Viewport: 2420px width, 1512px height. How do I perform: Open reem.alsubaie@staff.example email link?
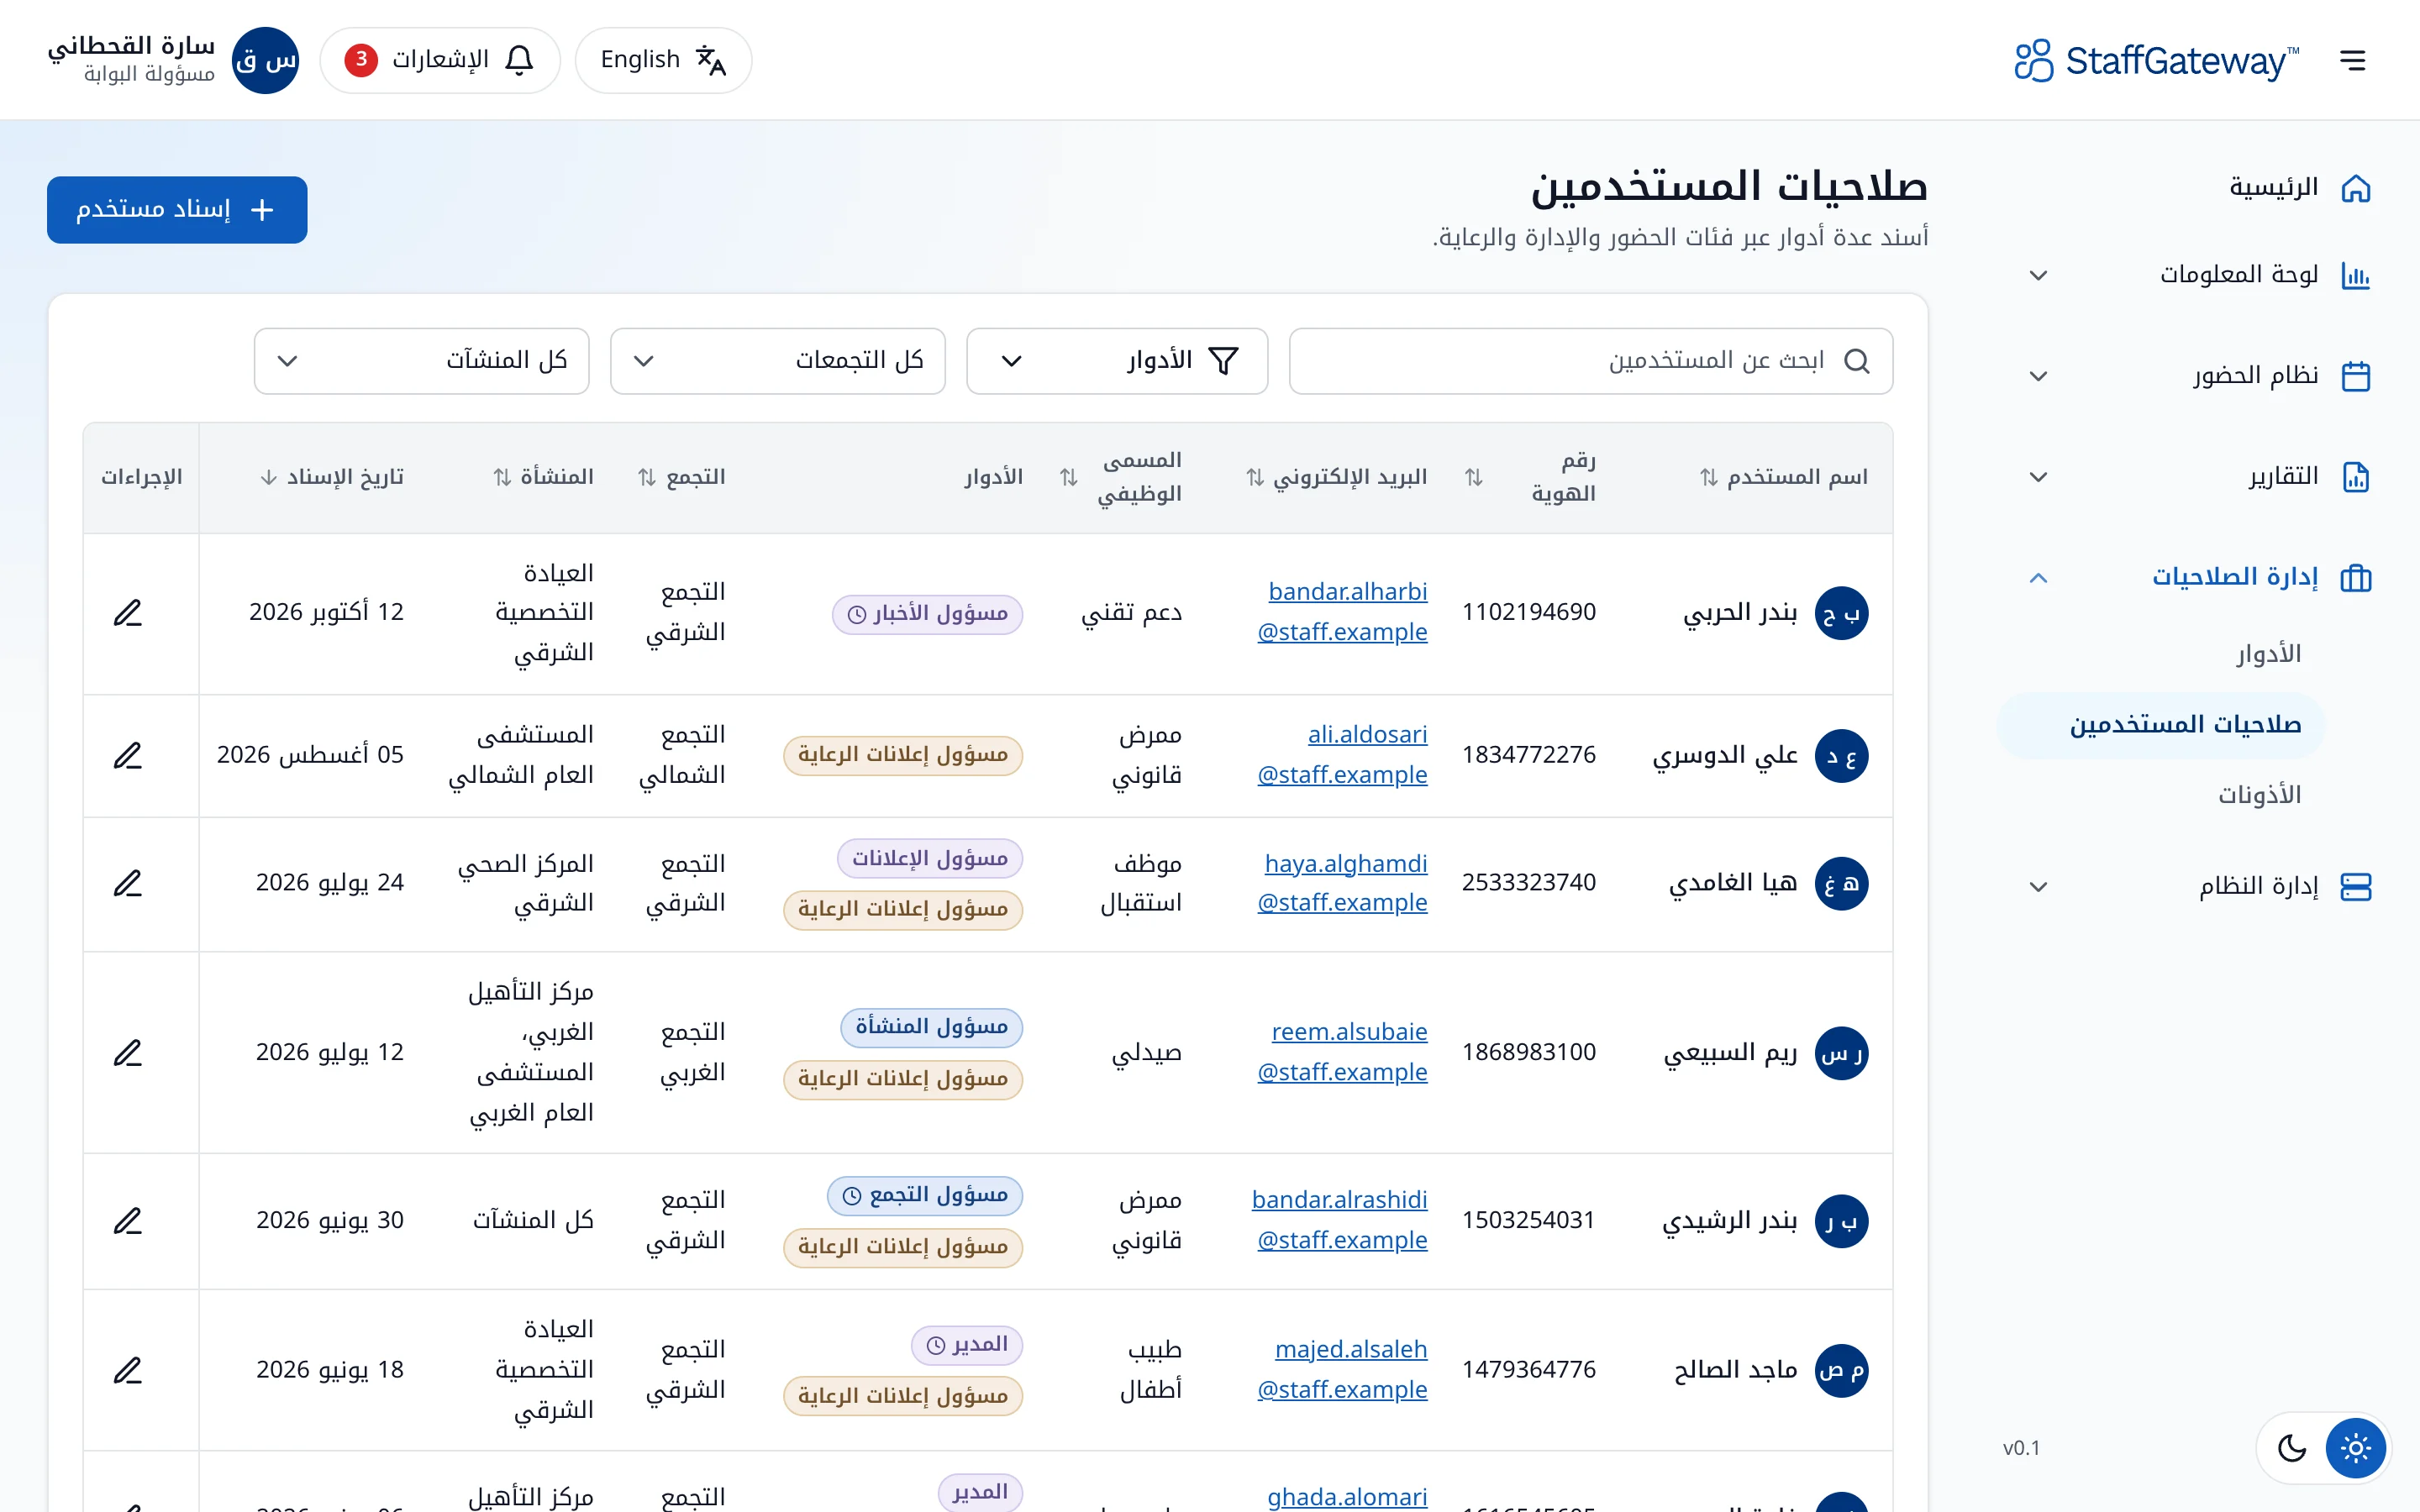point(1342,1052)
